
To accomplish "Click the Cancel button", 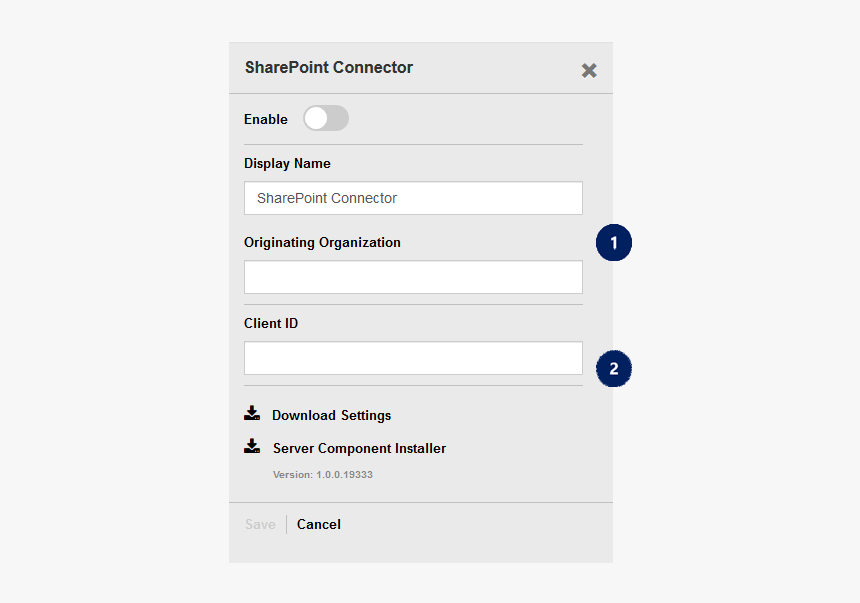I will click(x=319, y=525).
